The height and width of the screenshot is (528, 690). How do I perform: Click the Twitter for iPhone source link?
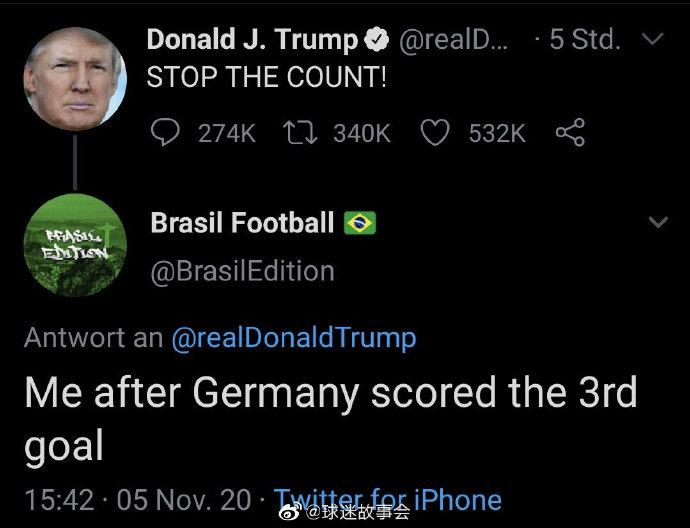pos(388,498)
